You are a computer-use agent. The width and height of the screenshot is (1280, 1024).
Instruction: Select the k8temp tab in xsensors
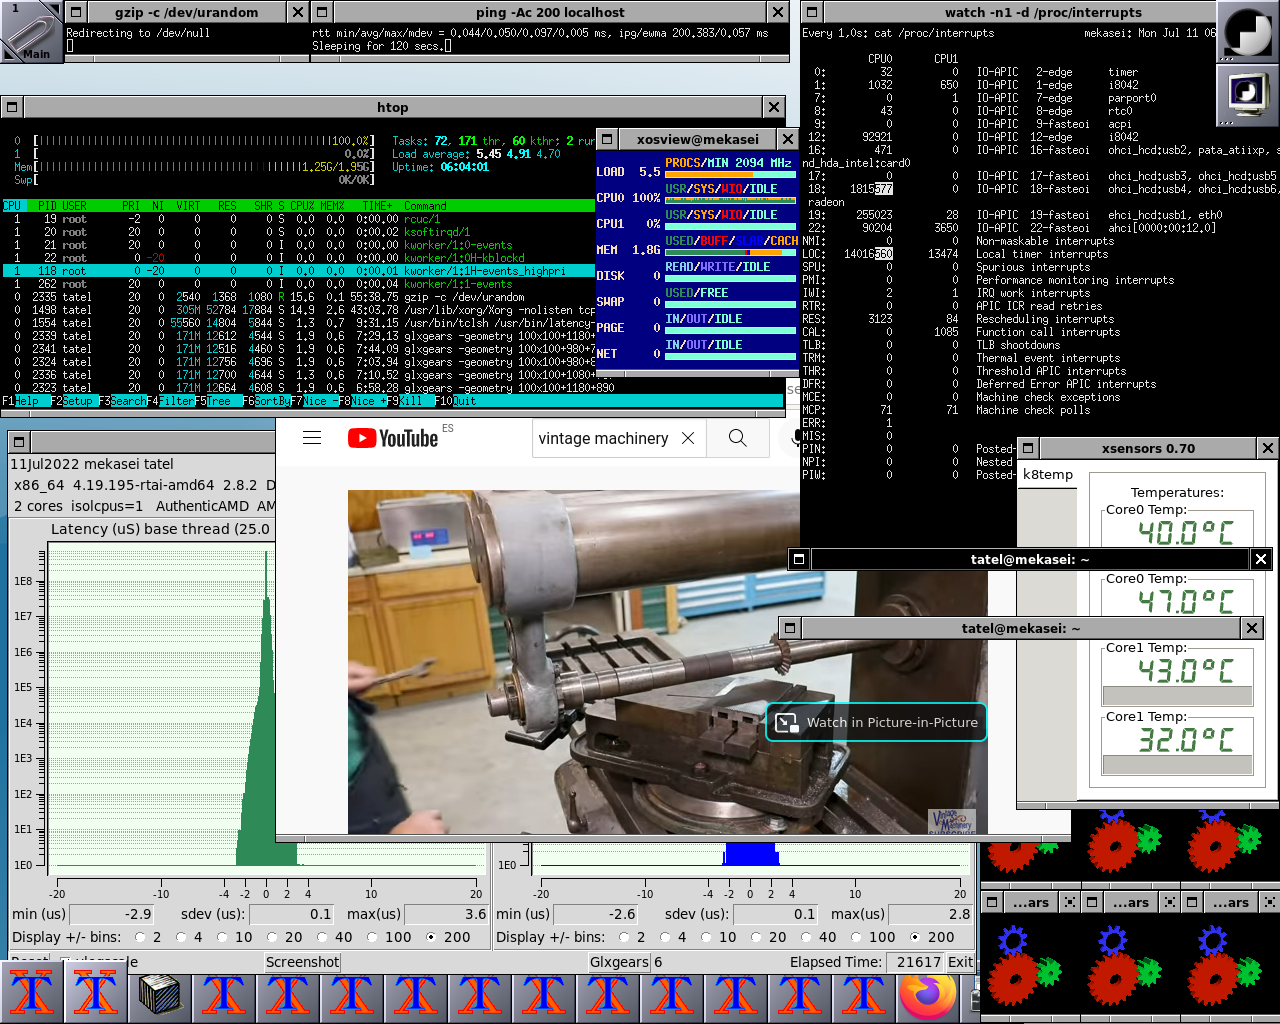click(1048, 474)
